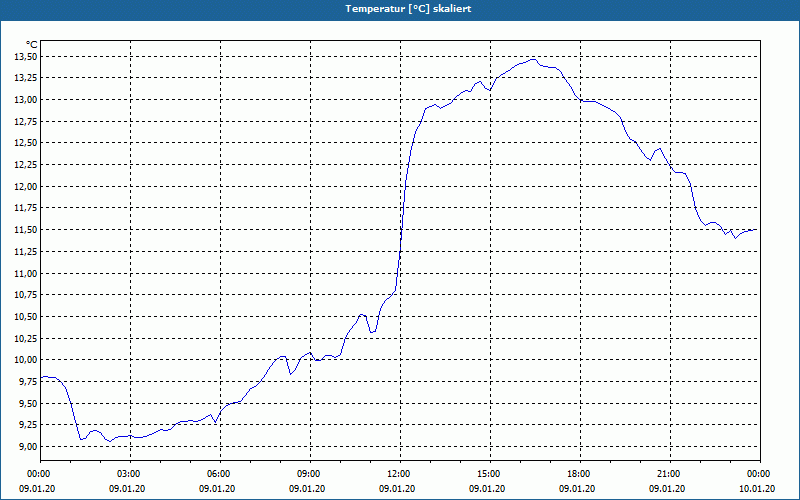Click the 09.01.20 date under 09:00

307,489
